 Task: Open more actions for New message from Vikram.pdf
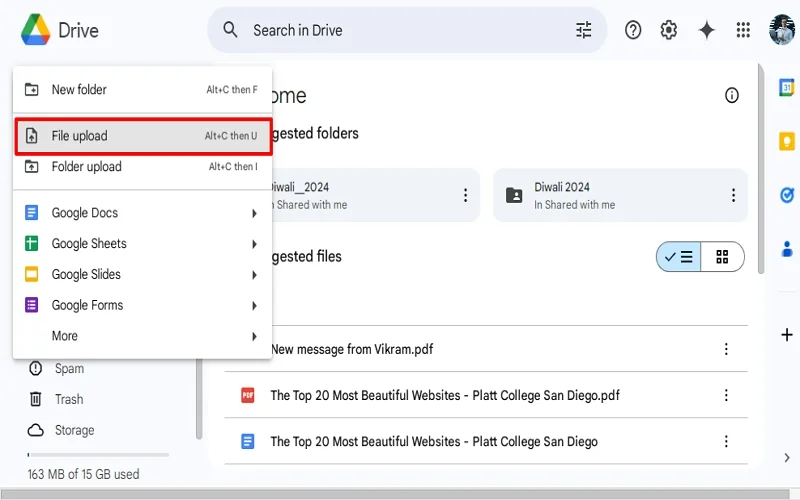pyautogui.click(x=726, y=349)
